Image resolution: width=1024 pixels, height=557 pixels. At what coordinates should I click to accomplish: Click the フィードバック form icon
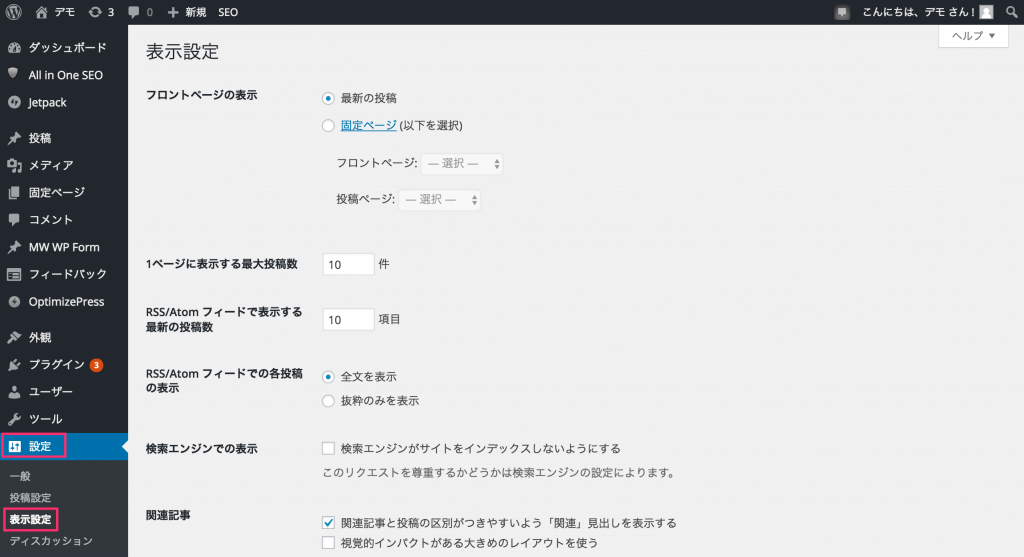click(x=14, y=274)
